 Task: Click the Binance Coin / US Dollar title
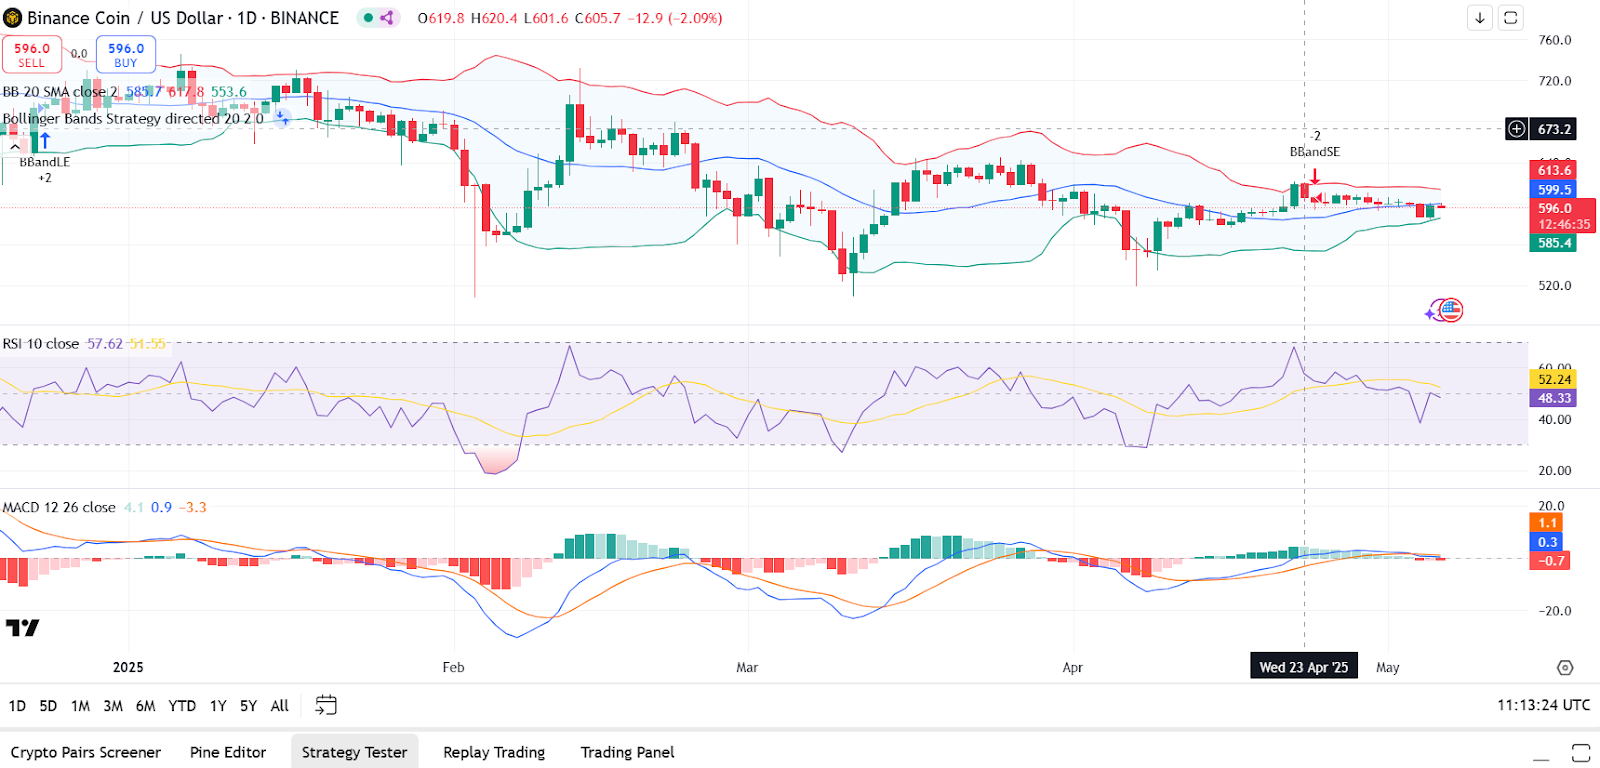[x=183, y=18]
